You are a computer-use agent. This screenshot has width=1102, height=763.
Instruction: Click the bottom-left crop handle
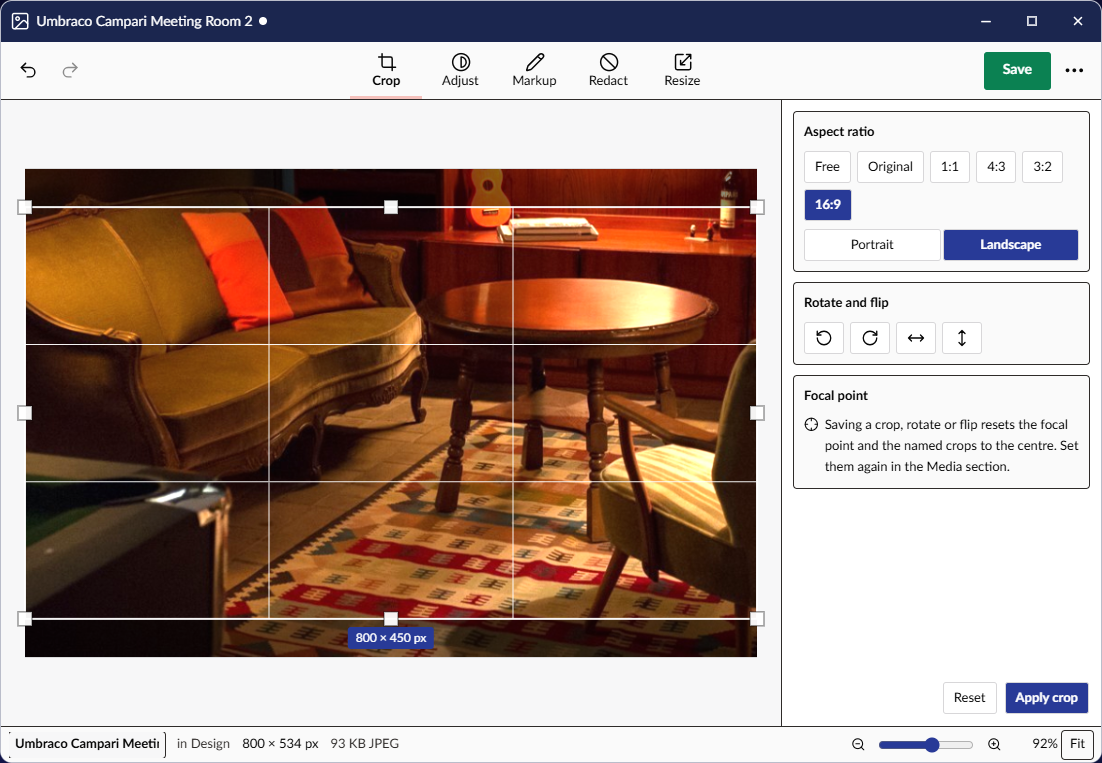coord(25,618)
